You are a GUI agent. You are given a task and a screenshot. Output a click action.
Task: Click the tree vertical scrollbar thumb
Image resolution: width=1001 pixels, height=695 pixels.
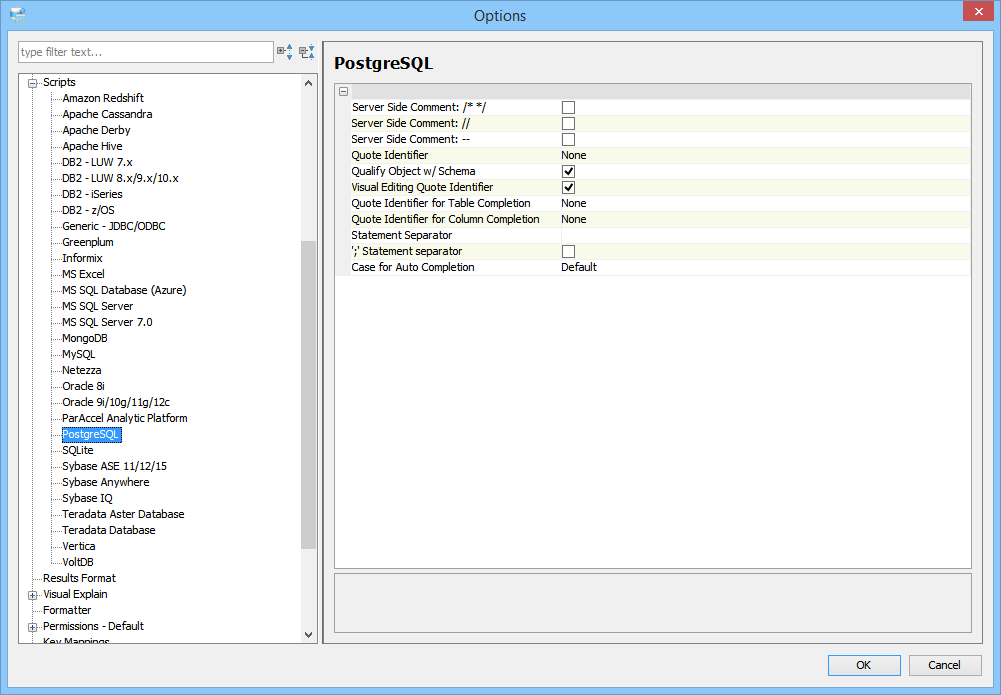pos(308,394)
